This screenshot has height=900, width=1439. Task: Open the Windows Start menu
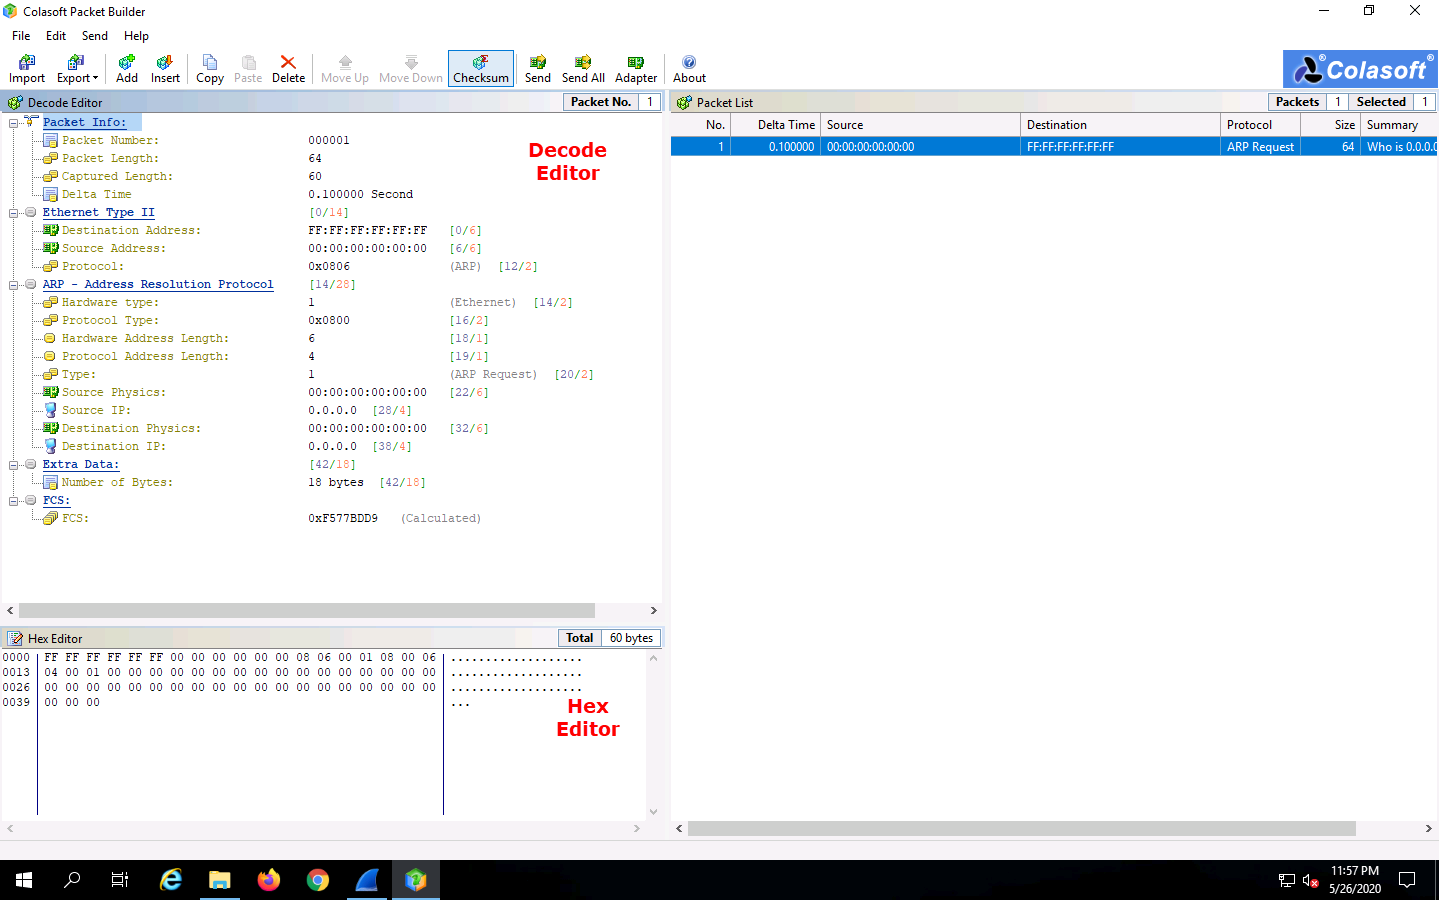click(24, 880)
